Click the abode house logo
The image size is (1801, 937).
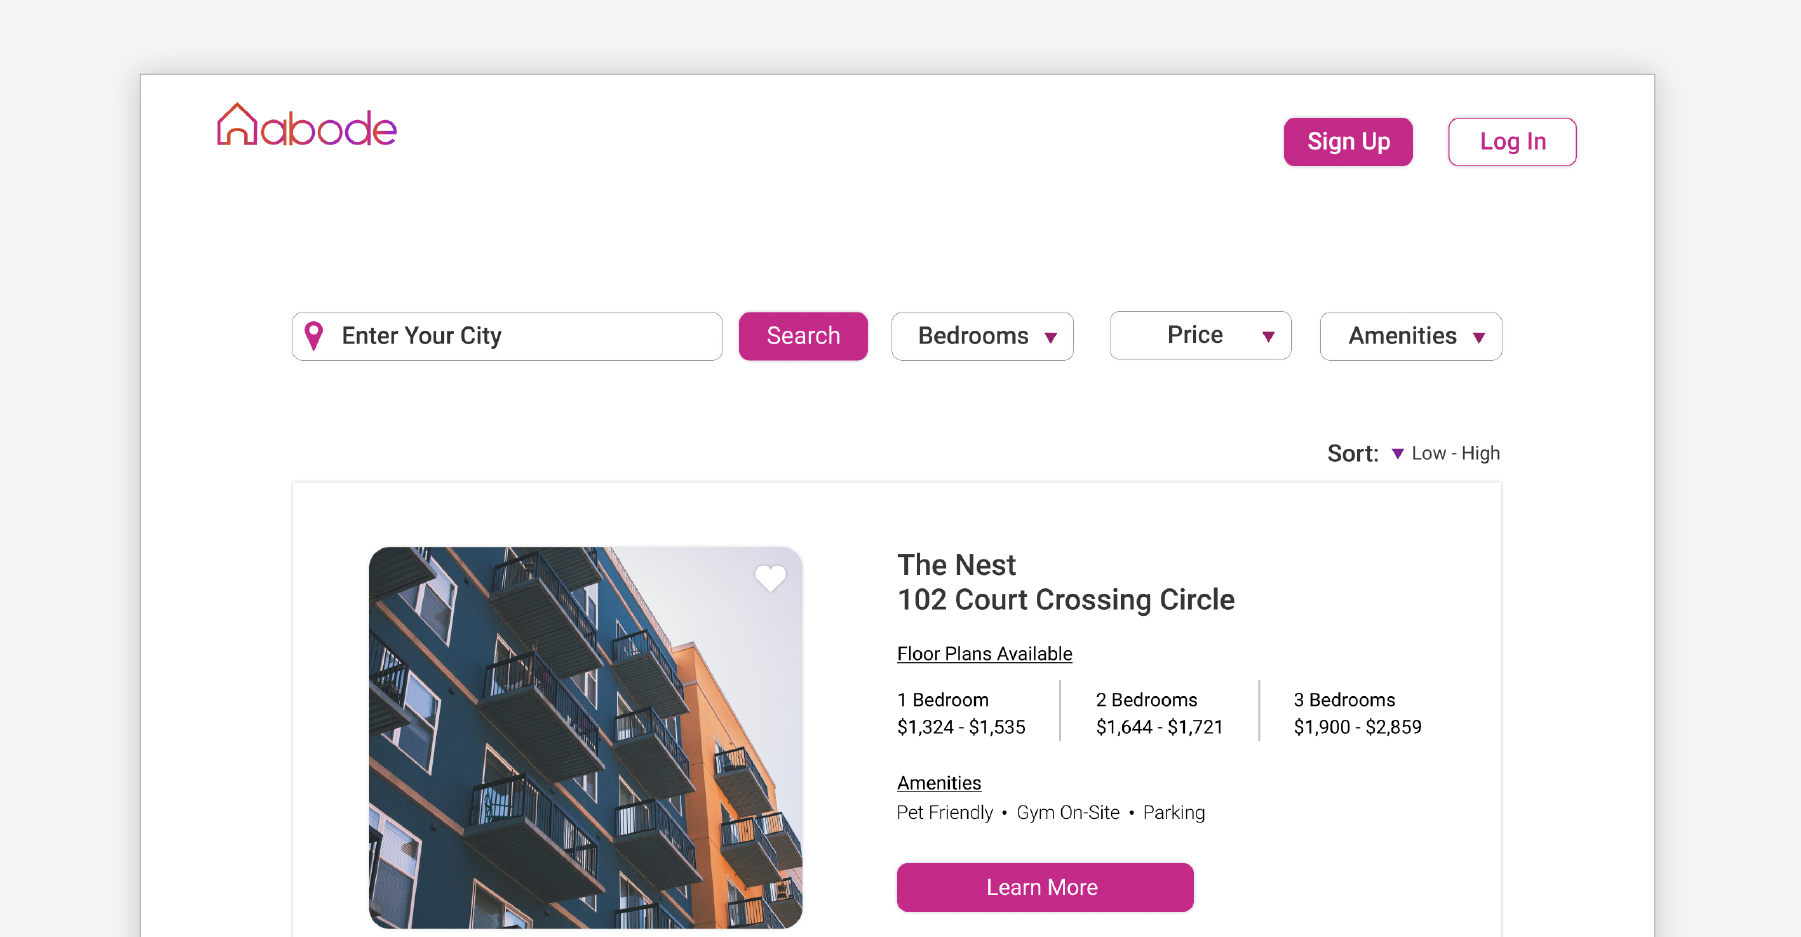click(x=307, y=127)
